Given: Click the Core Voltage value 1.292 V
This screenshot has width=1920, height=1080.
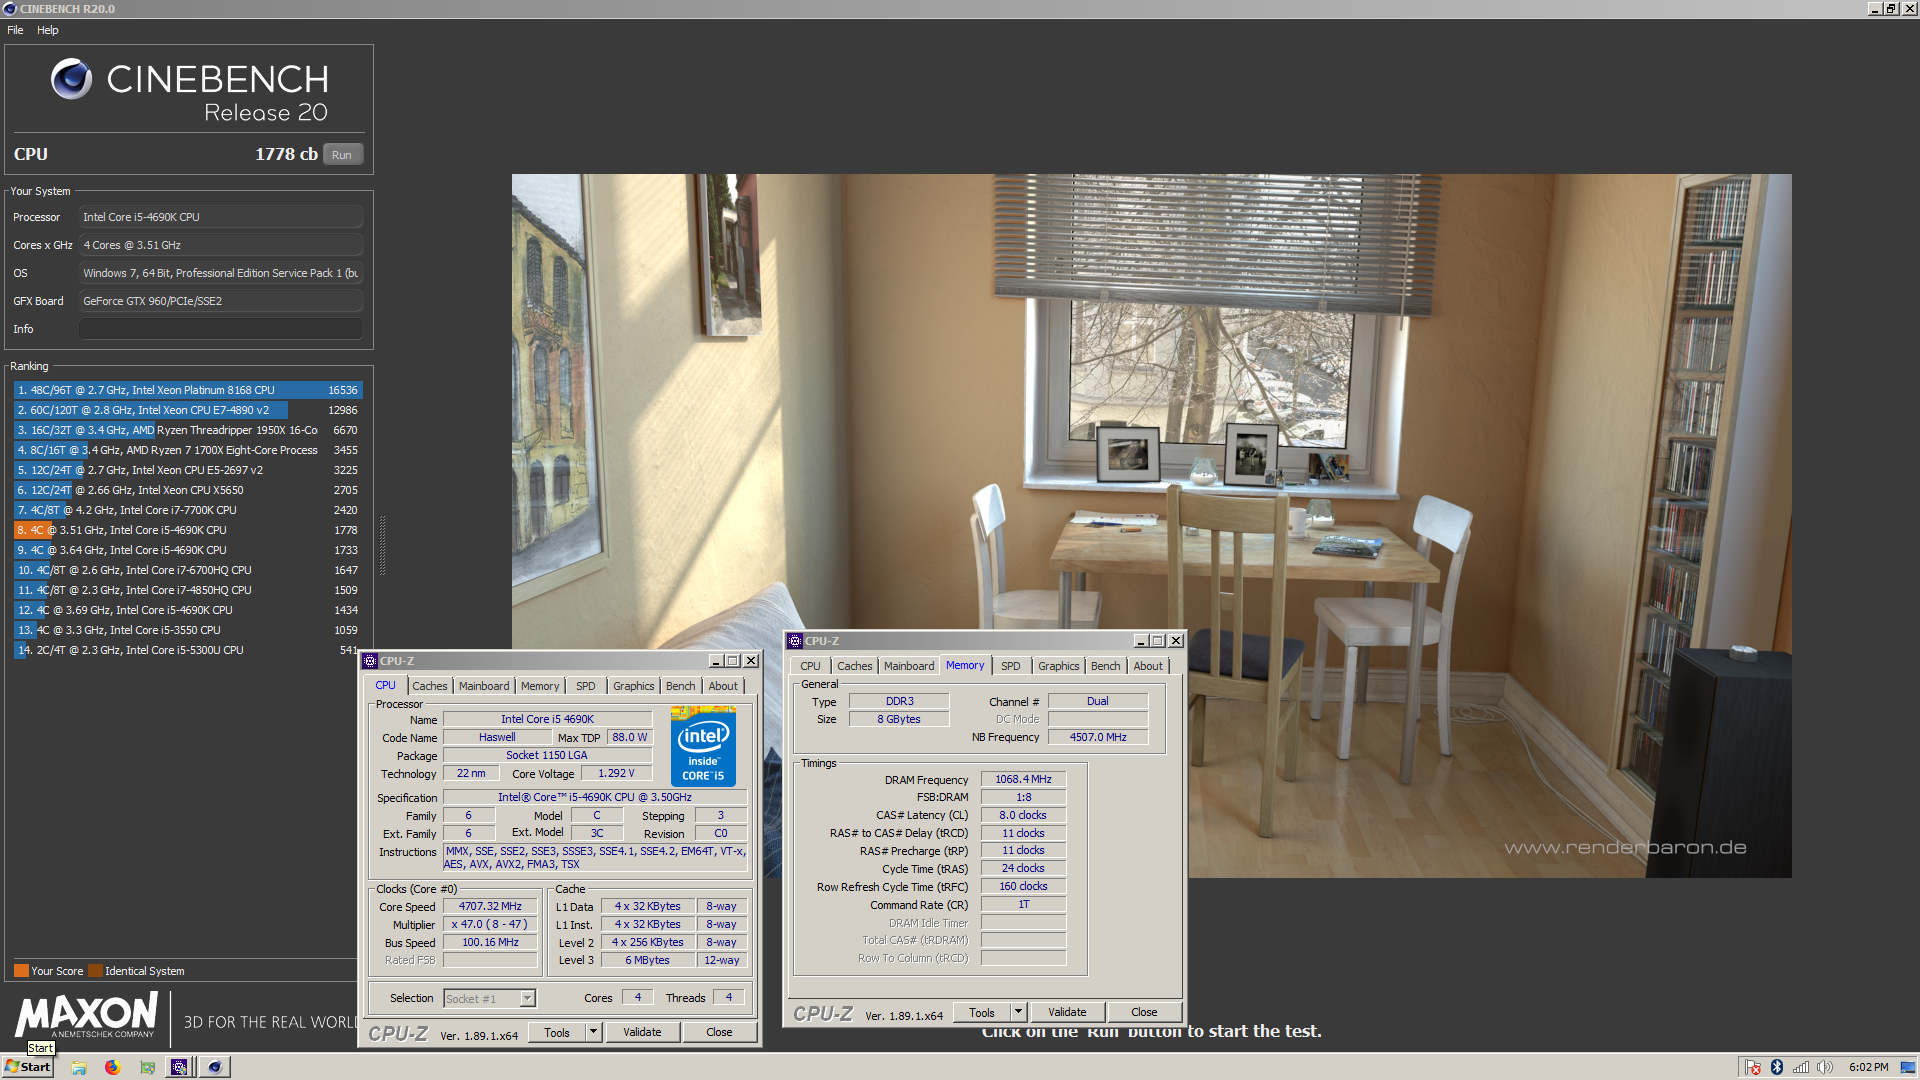Looking at the screenshot, I should [x=617, y=773].
